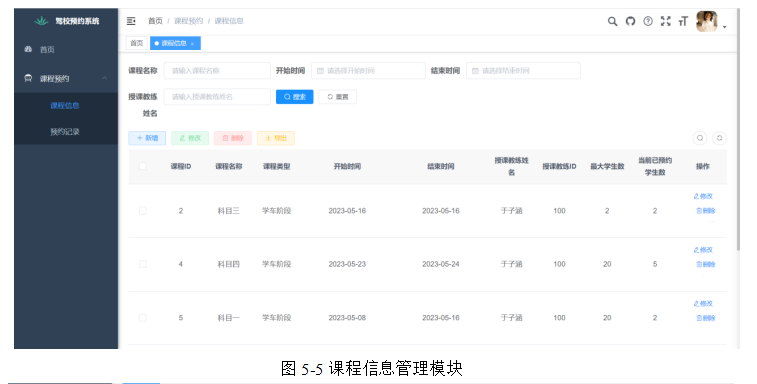
Task: Open the 结束时间 date picker field
Action: (523, 71)
